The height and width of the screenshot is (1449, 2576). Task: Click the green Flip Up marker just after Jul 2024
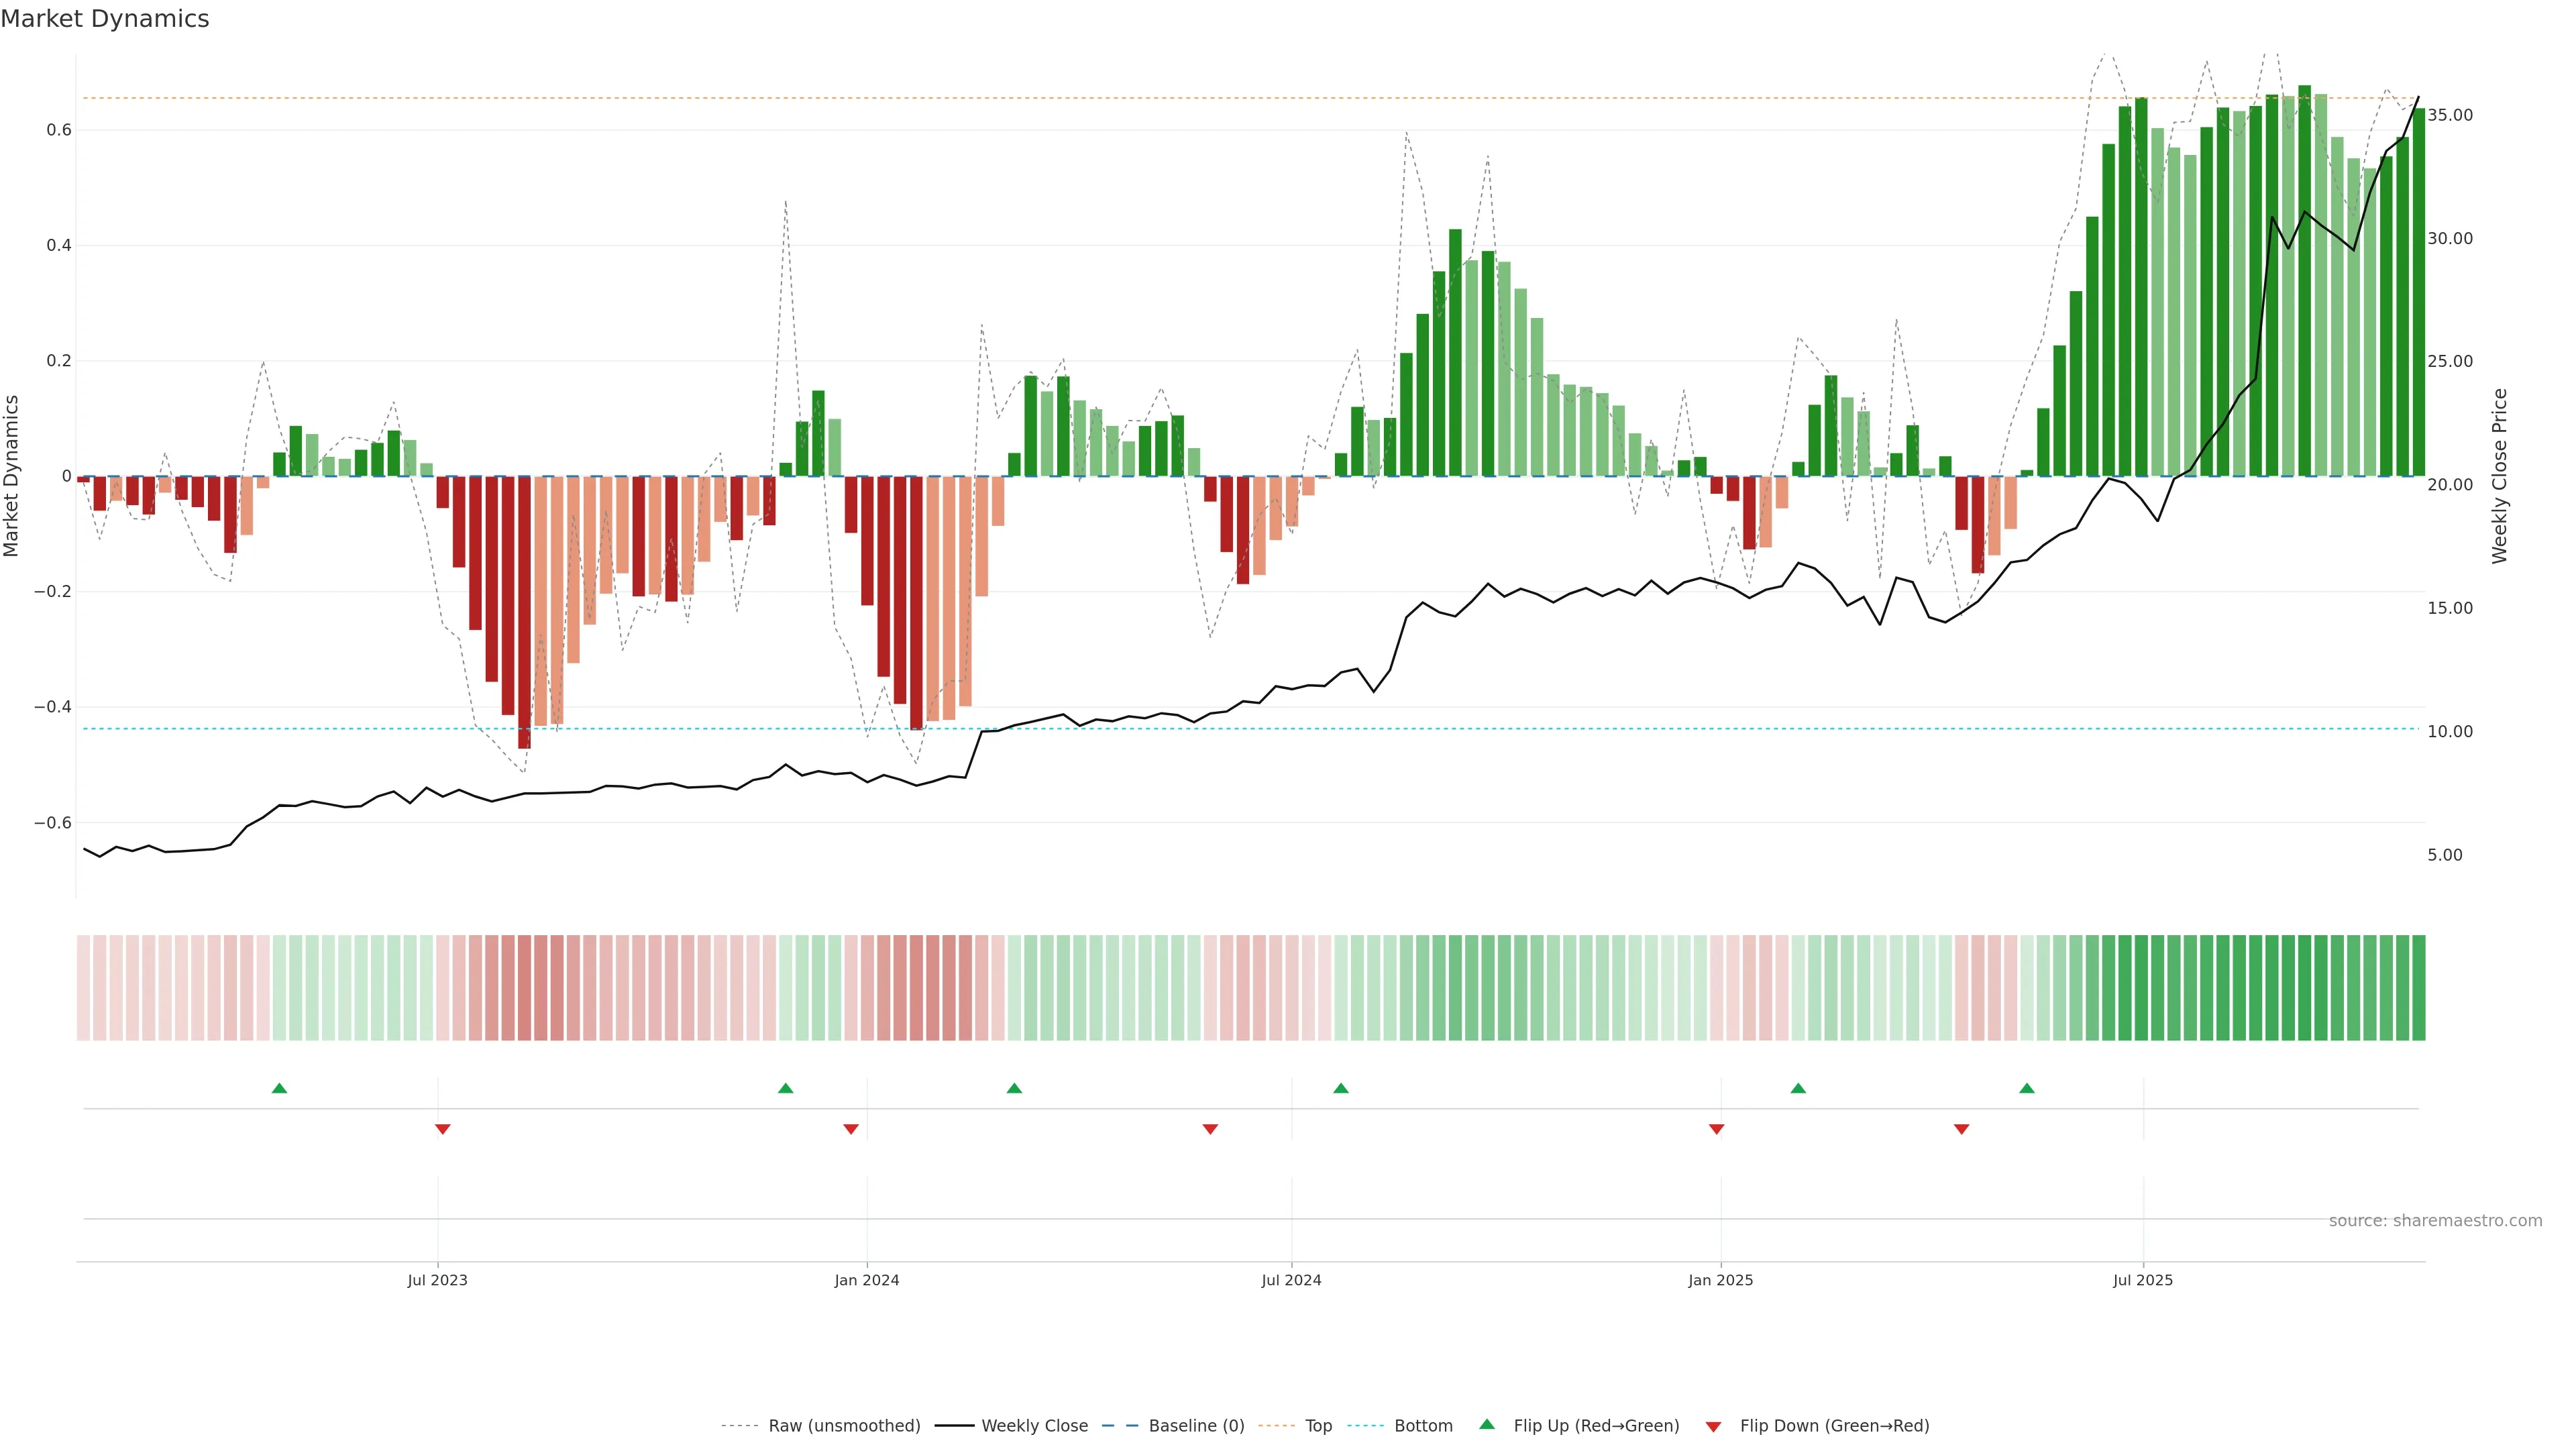pos(1341,1088)
